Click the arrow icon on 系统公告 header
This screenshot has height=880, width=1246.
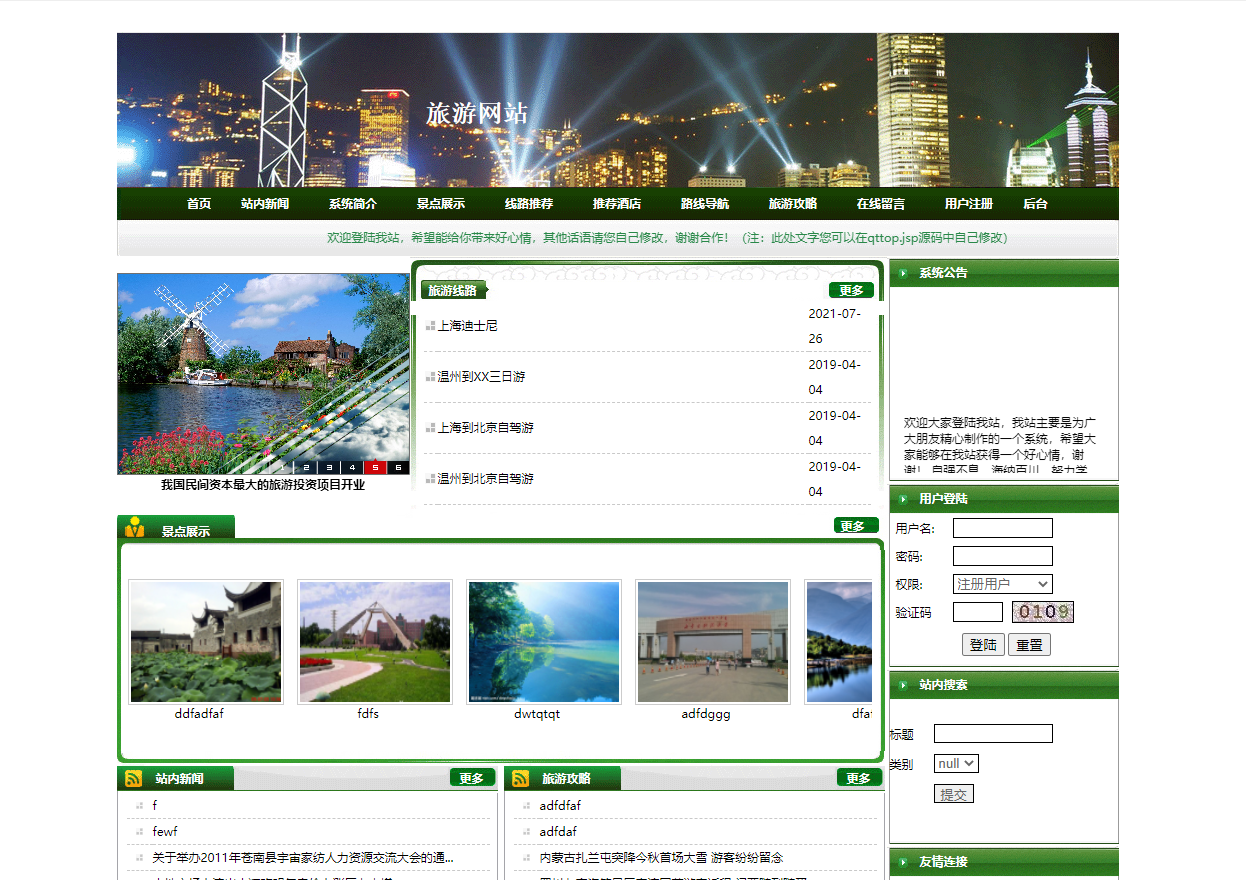(901, 273)
